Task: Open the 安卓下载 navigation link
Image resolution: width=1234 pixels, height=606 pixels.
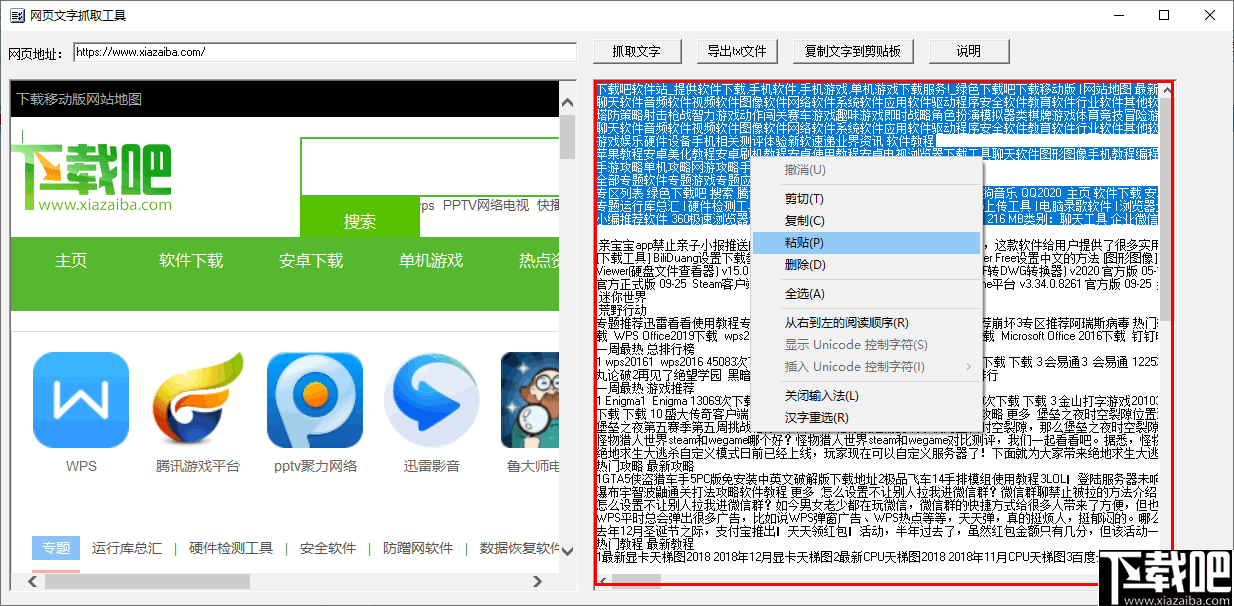Action: (311, 261)
